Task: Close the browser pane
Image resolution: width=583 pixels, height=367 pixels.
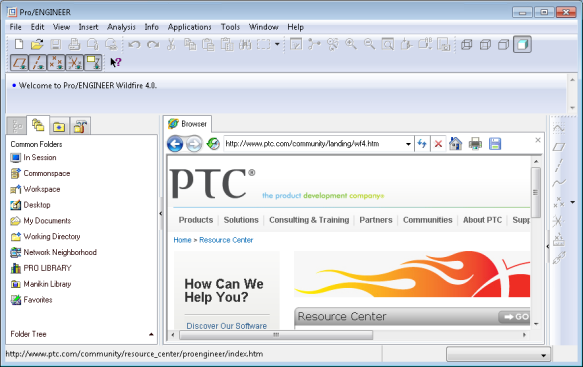Action: click(x=538, y=140)
